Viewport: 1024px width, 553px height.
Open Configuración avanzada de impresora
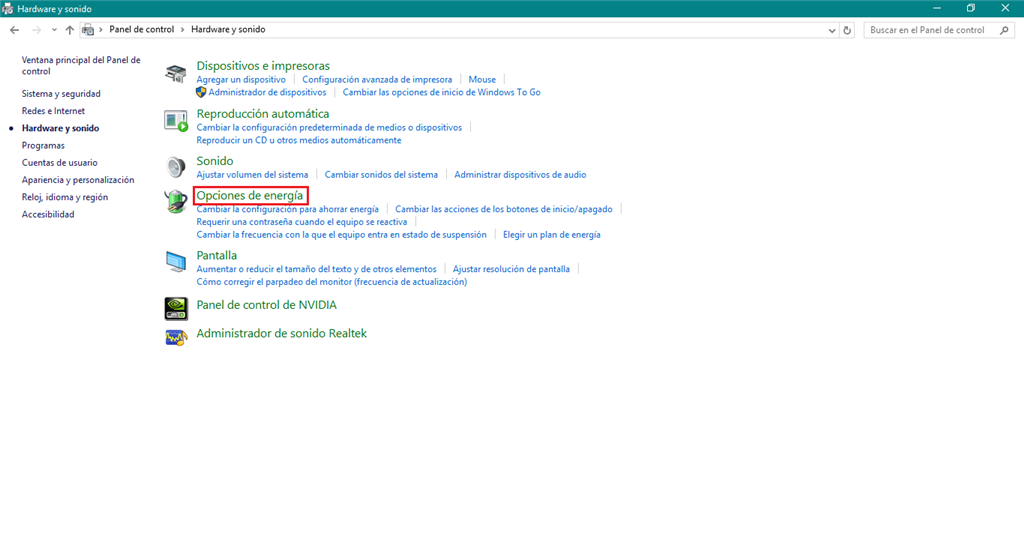377,80
